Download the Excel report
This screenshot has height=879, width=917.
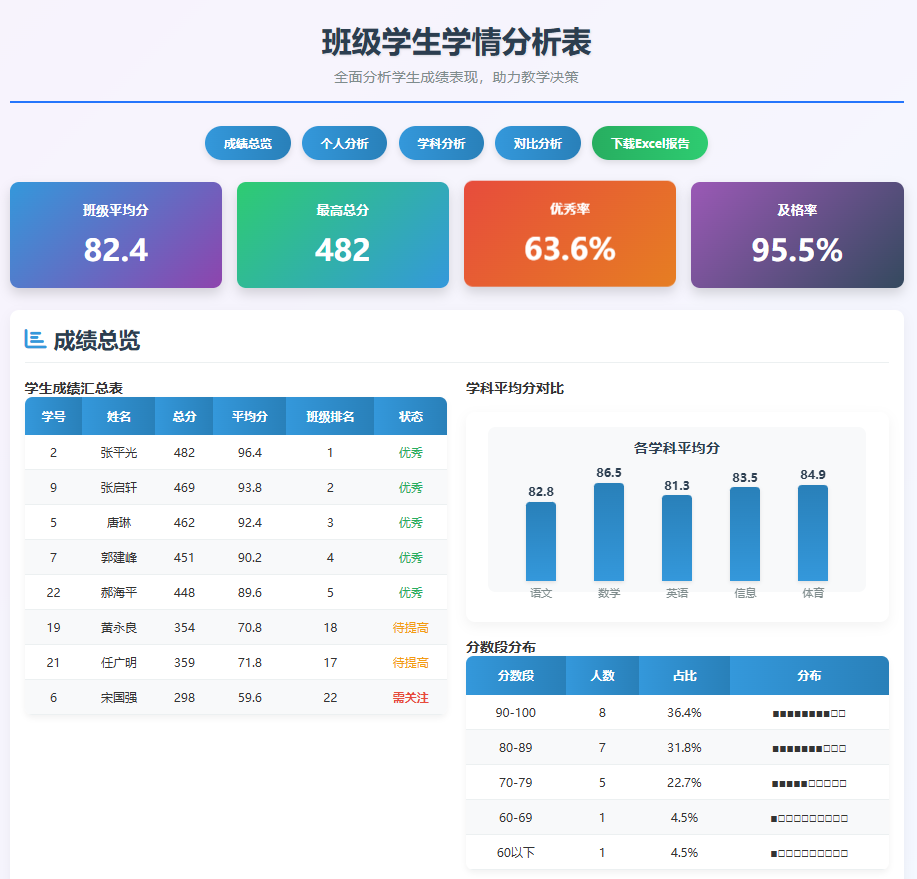coord(650,143)
